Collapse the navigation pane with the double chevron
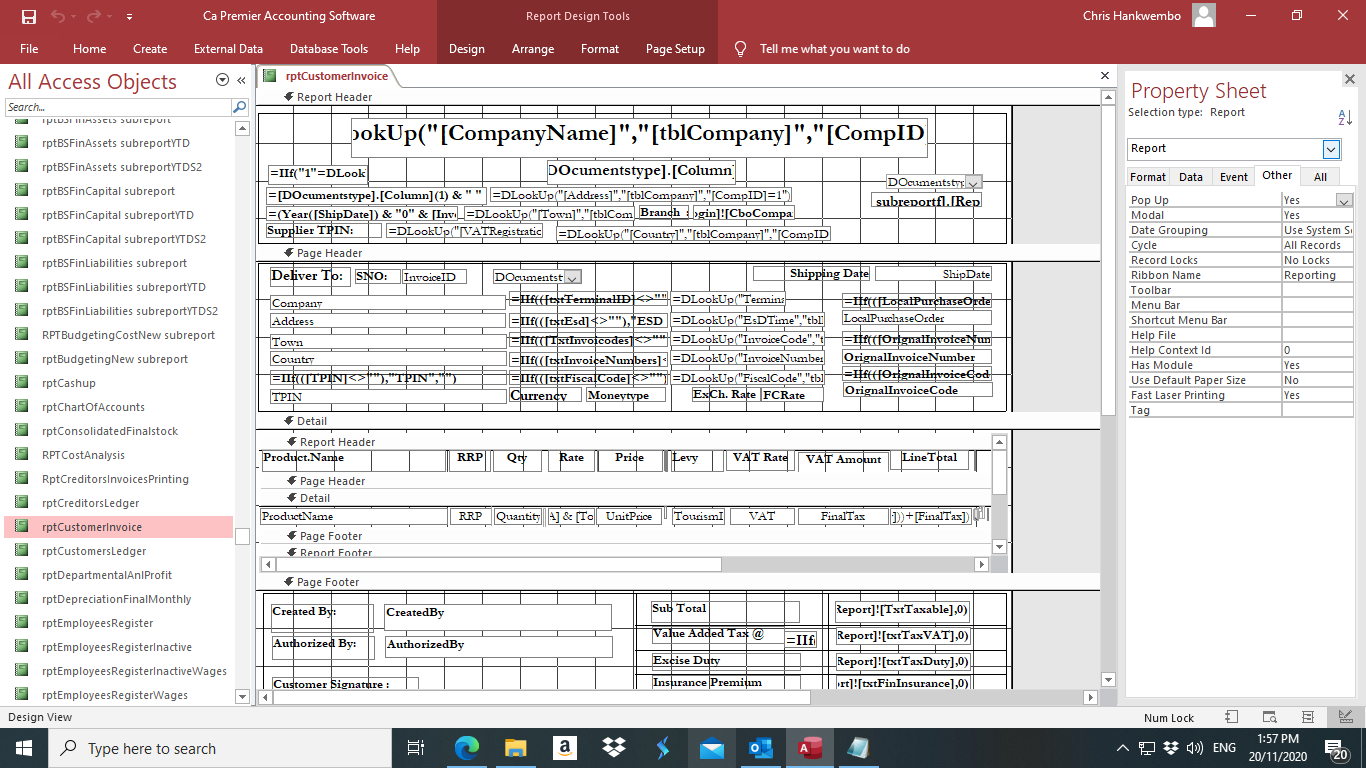Screen dimensions: 1366x768 click(x=240, y=81)
